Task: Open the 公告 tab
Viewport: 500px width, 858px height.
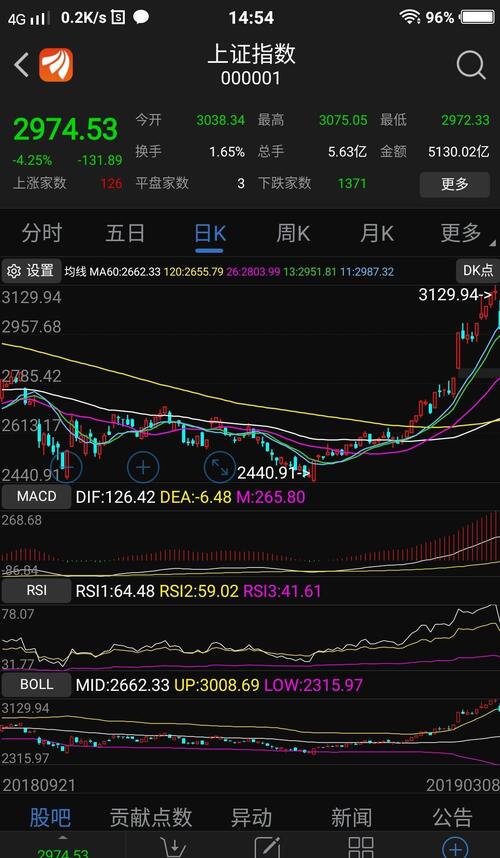Action: 452,818
